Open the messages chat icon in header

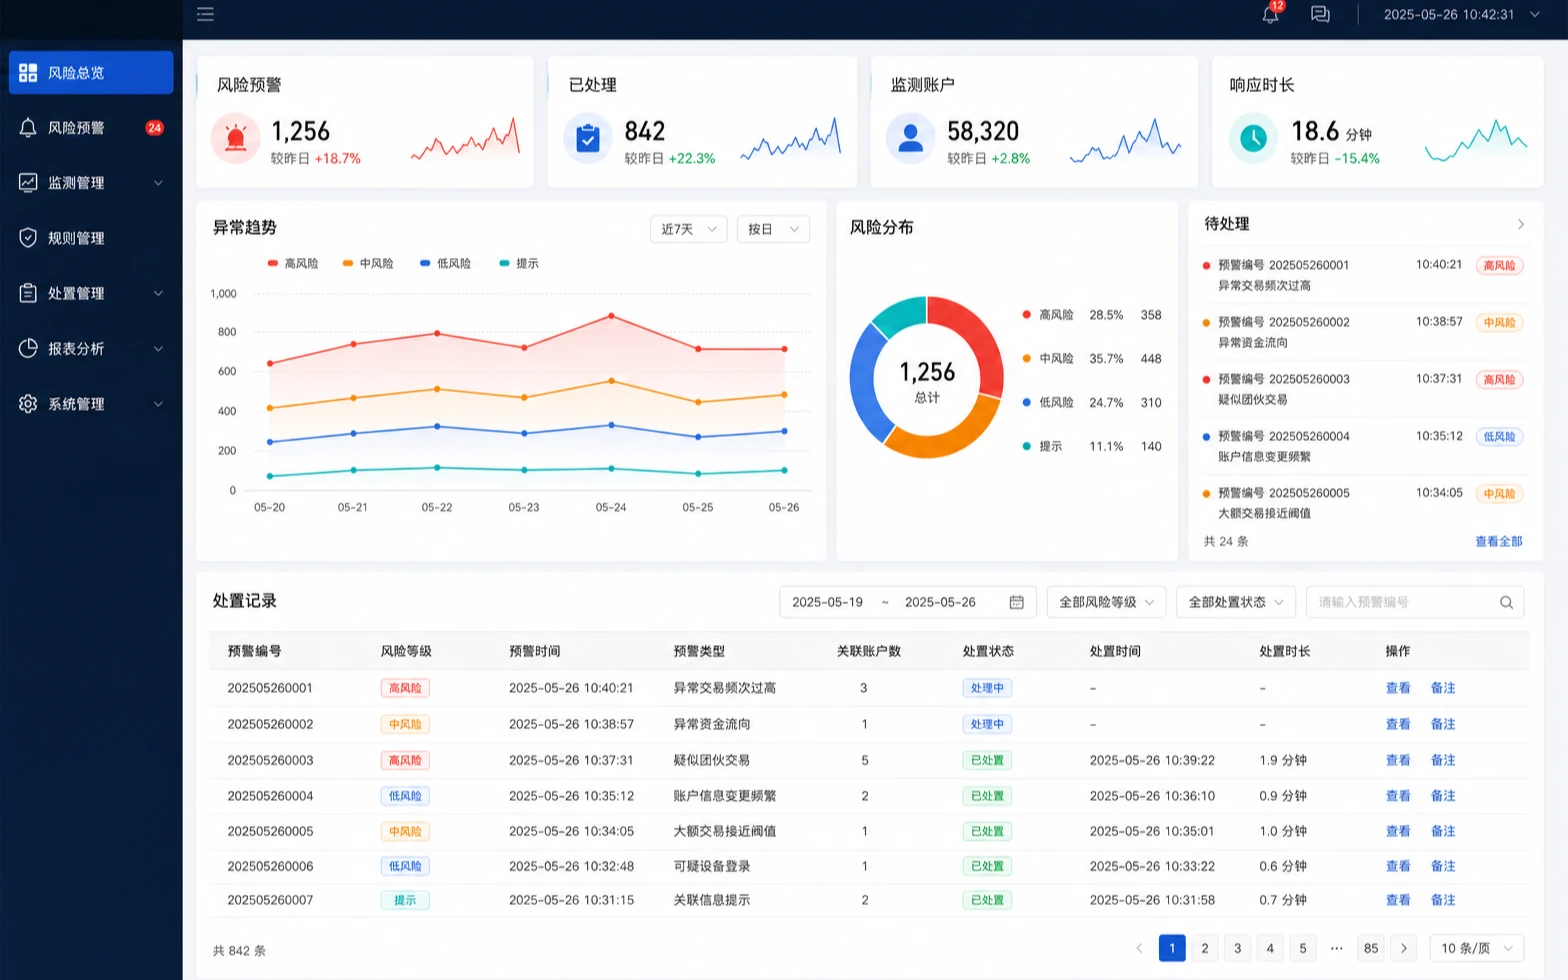(1320, 14)
